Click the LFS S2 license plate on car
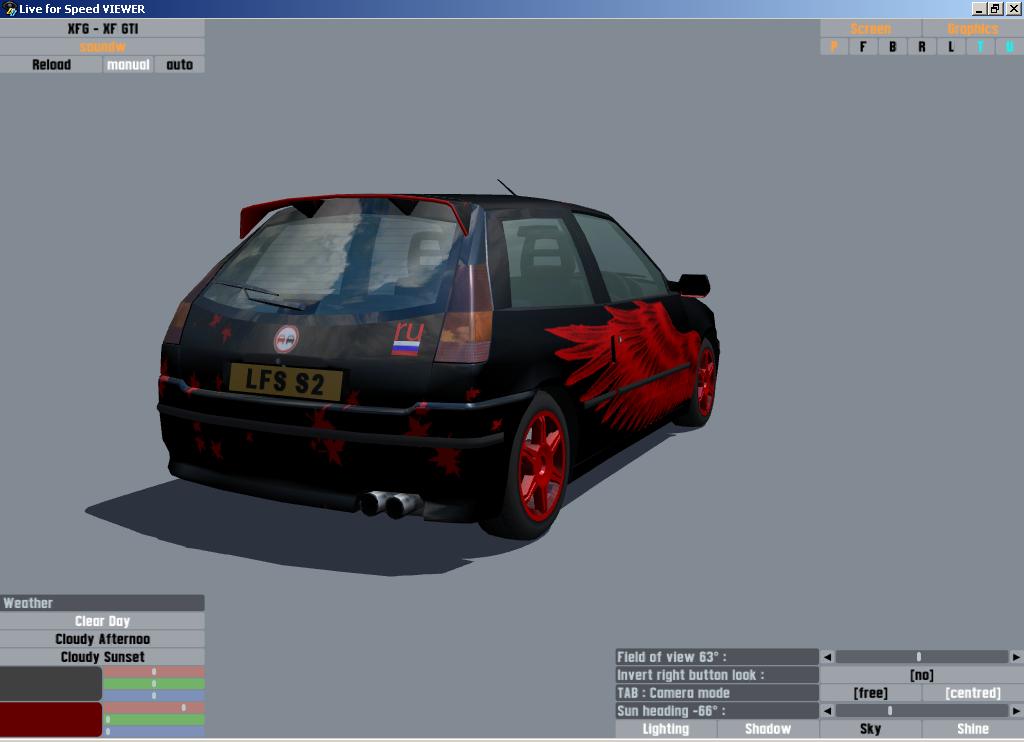The image size is (1024, 742). pyautogui.click(x=285, y=381)
